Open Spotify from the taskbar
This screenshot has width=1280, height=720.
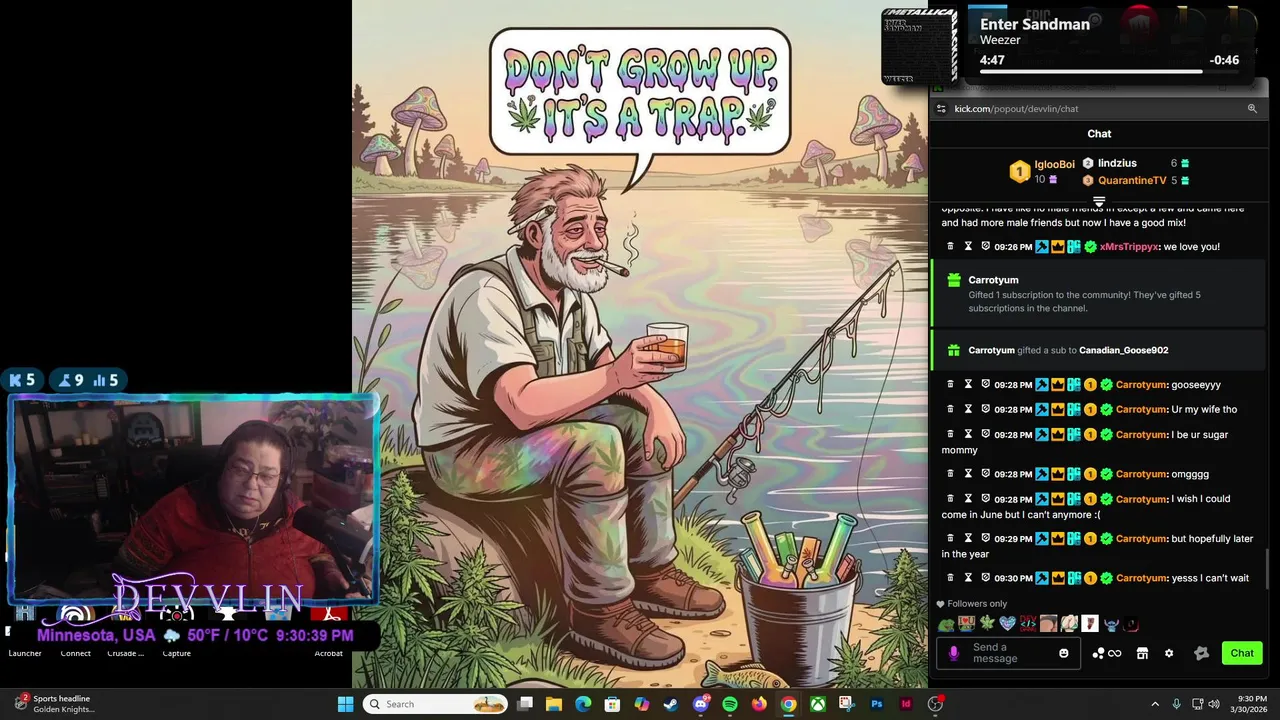tap(730, 704)
